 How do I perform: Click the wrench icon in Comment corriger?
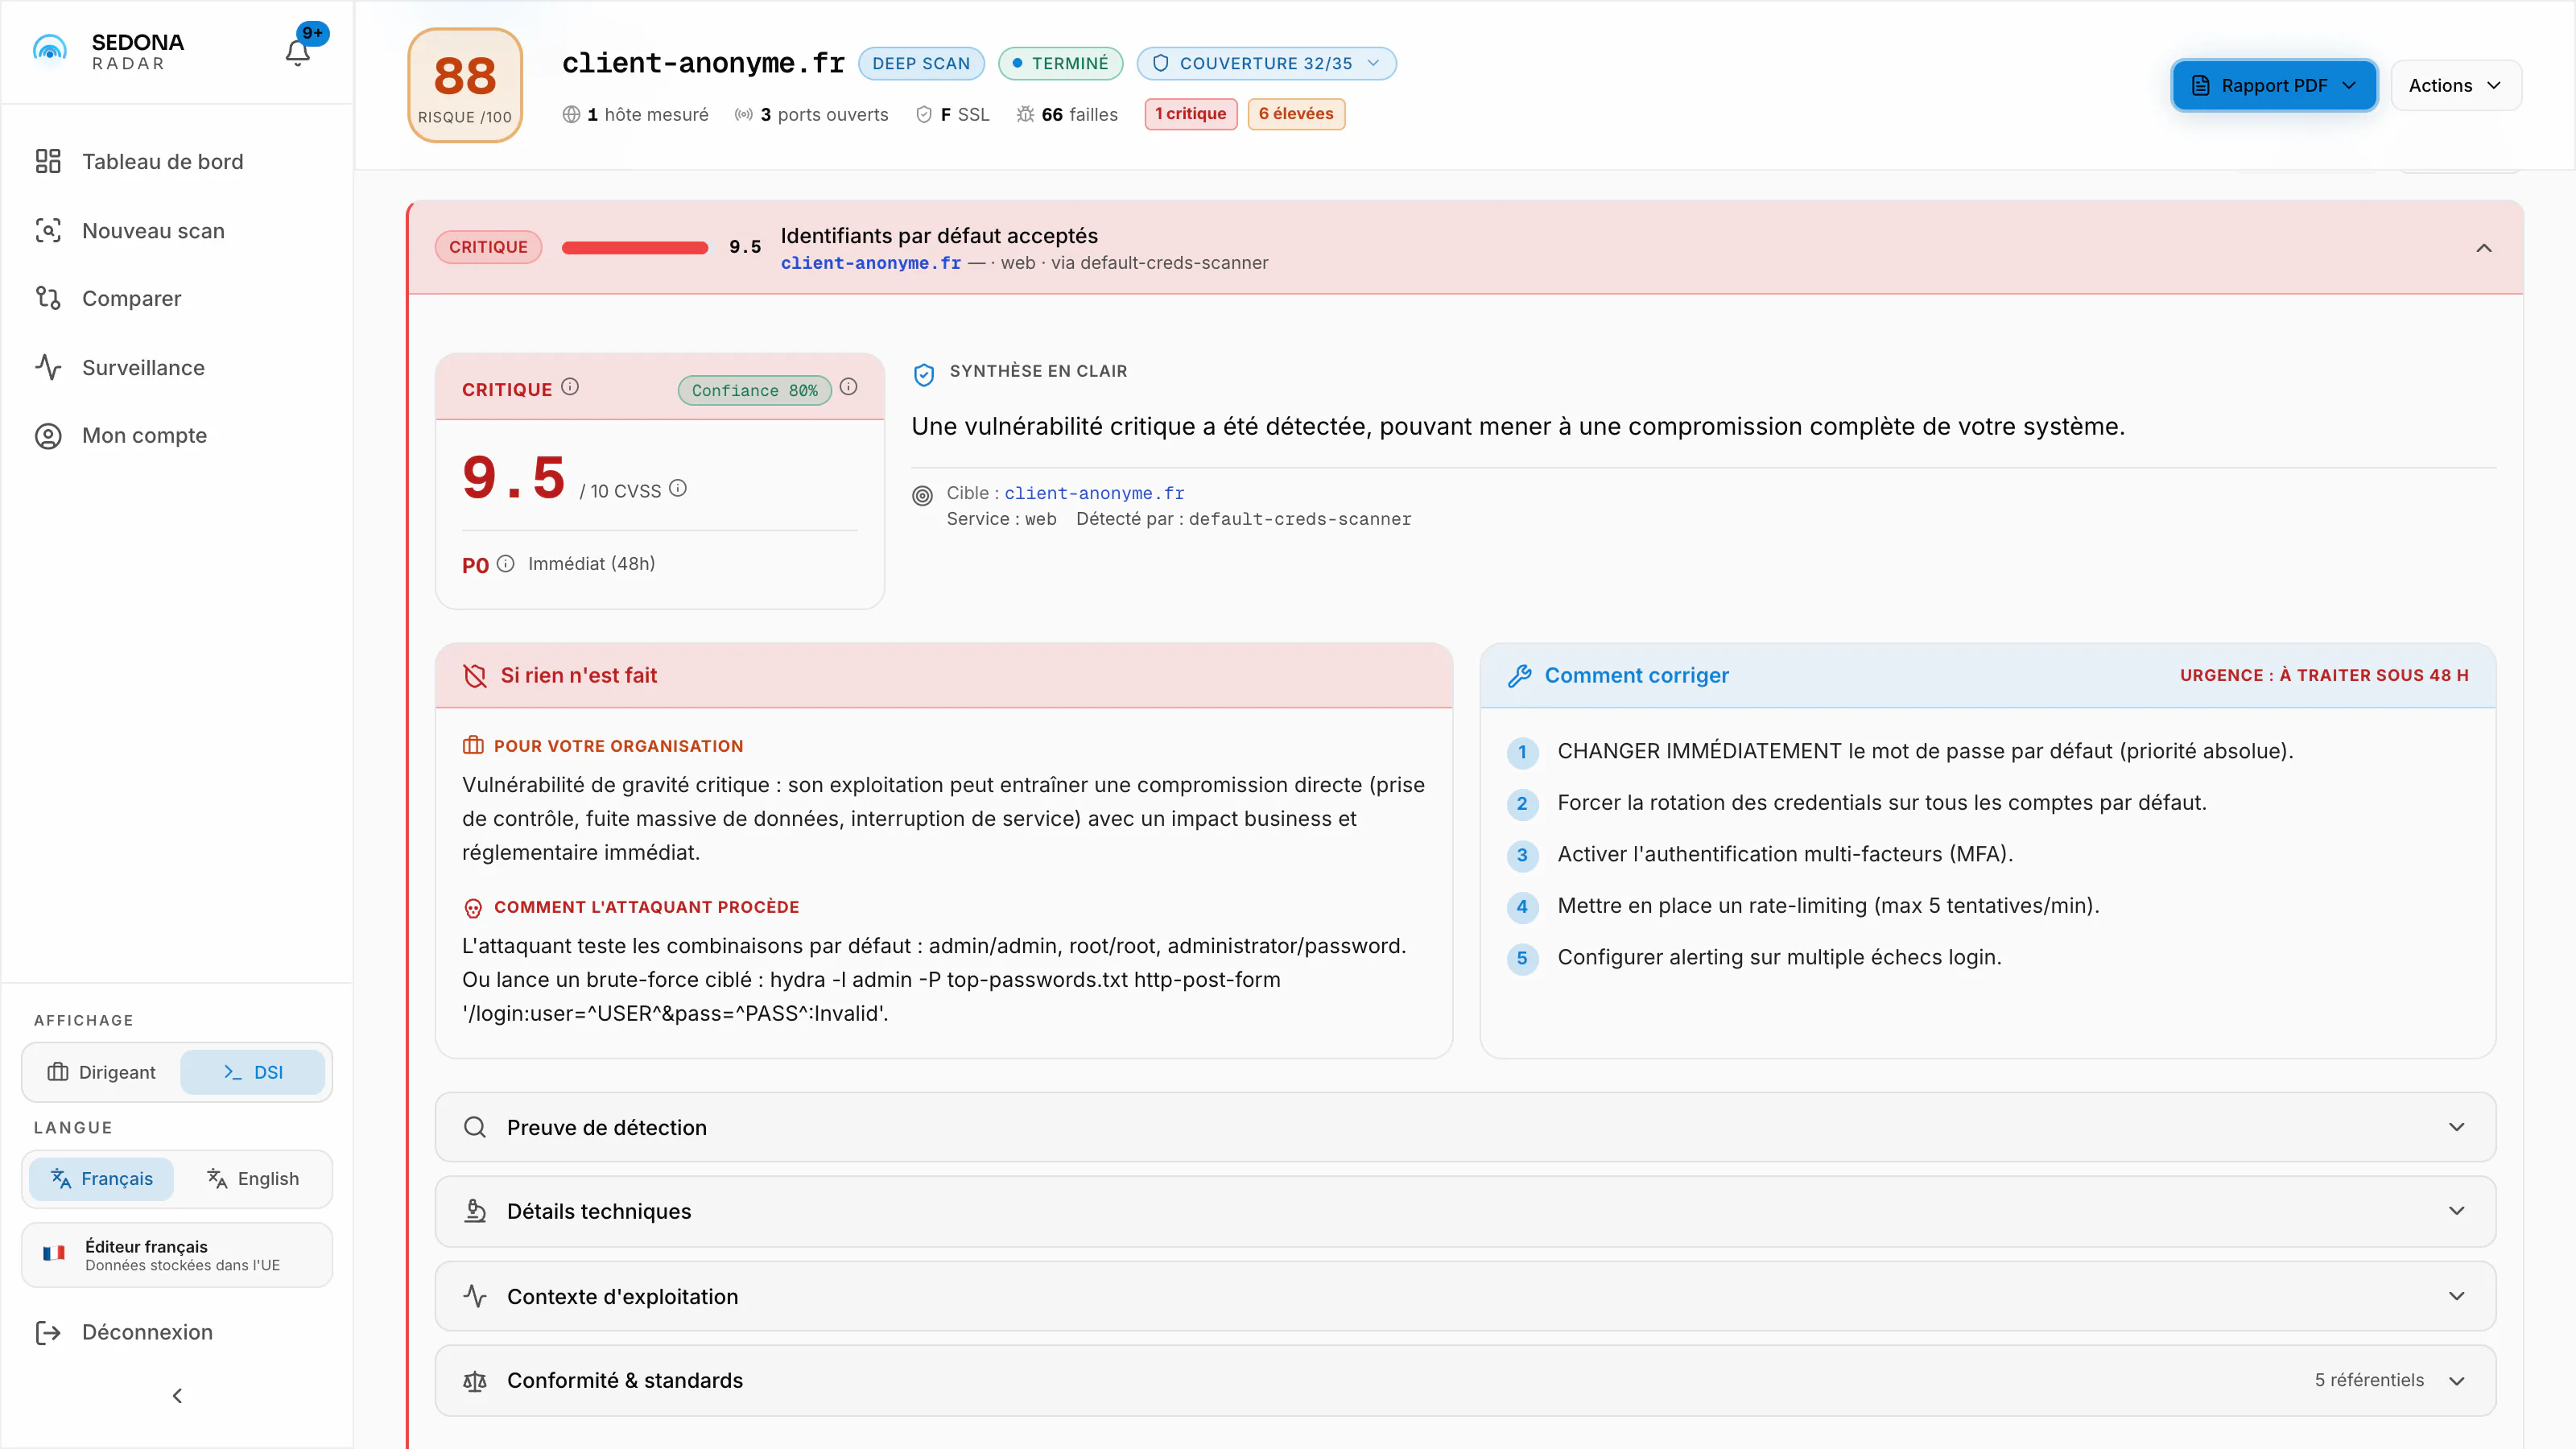click(x=1519, y=676)
